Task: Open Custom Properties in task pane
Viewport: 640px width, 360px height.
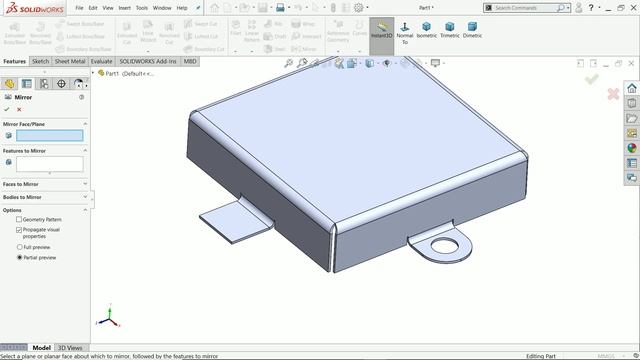Action: coord(632,163)
